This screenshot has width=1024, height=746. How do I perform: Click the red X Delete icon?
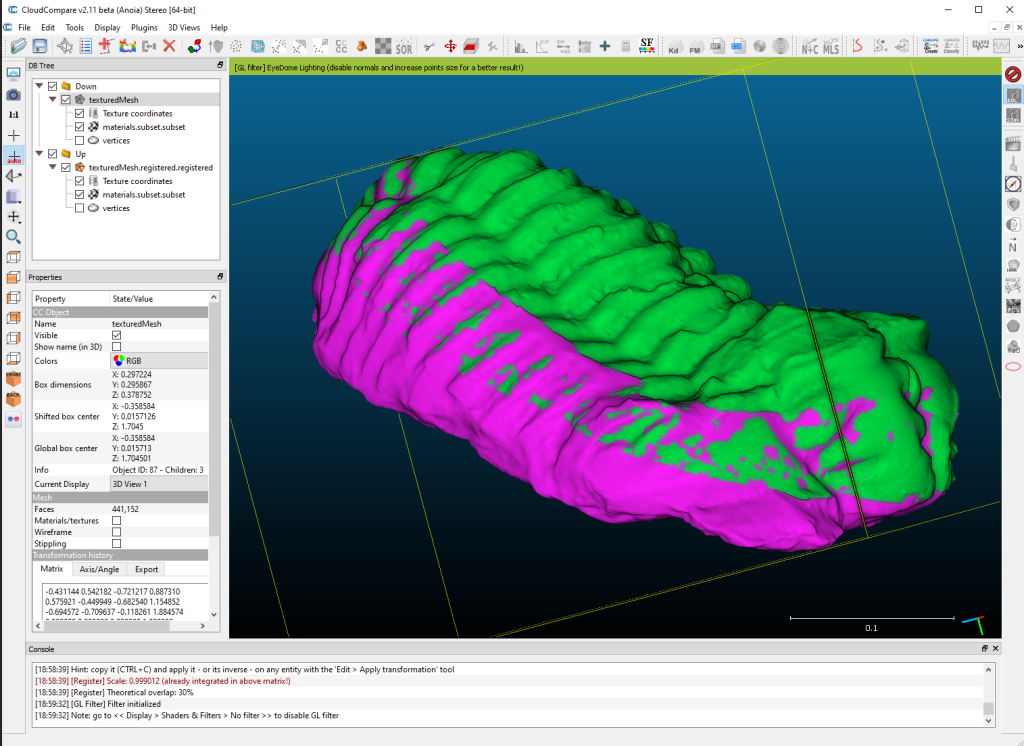[x=170, y=46]
